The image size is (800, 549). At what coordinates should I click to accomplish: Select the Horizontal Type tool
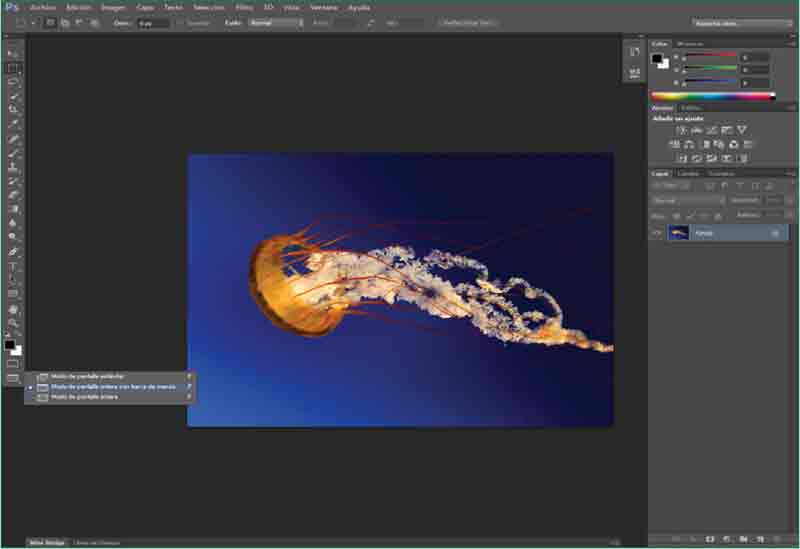(x=13, y=266)
